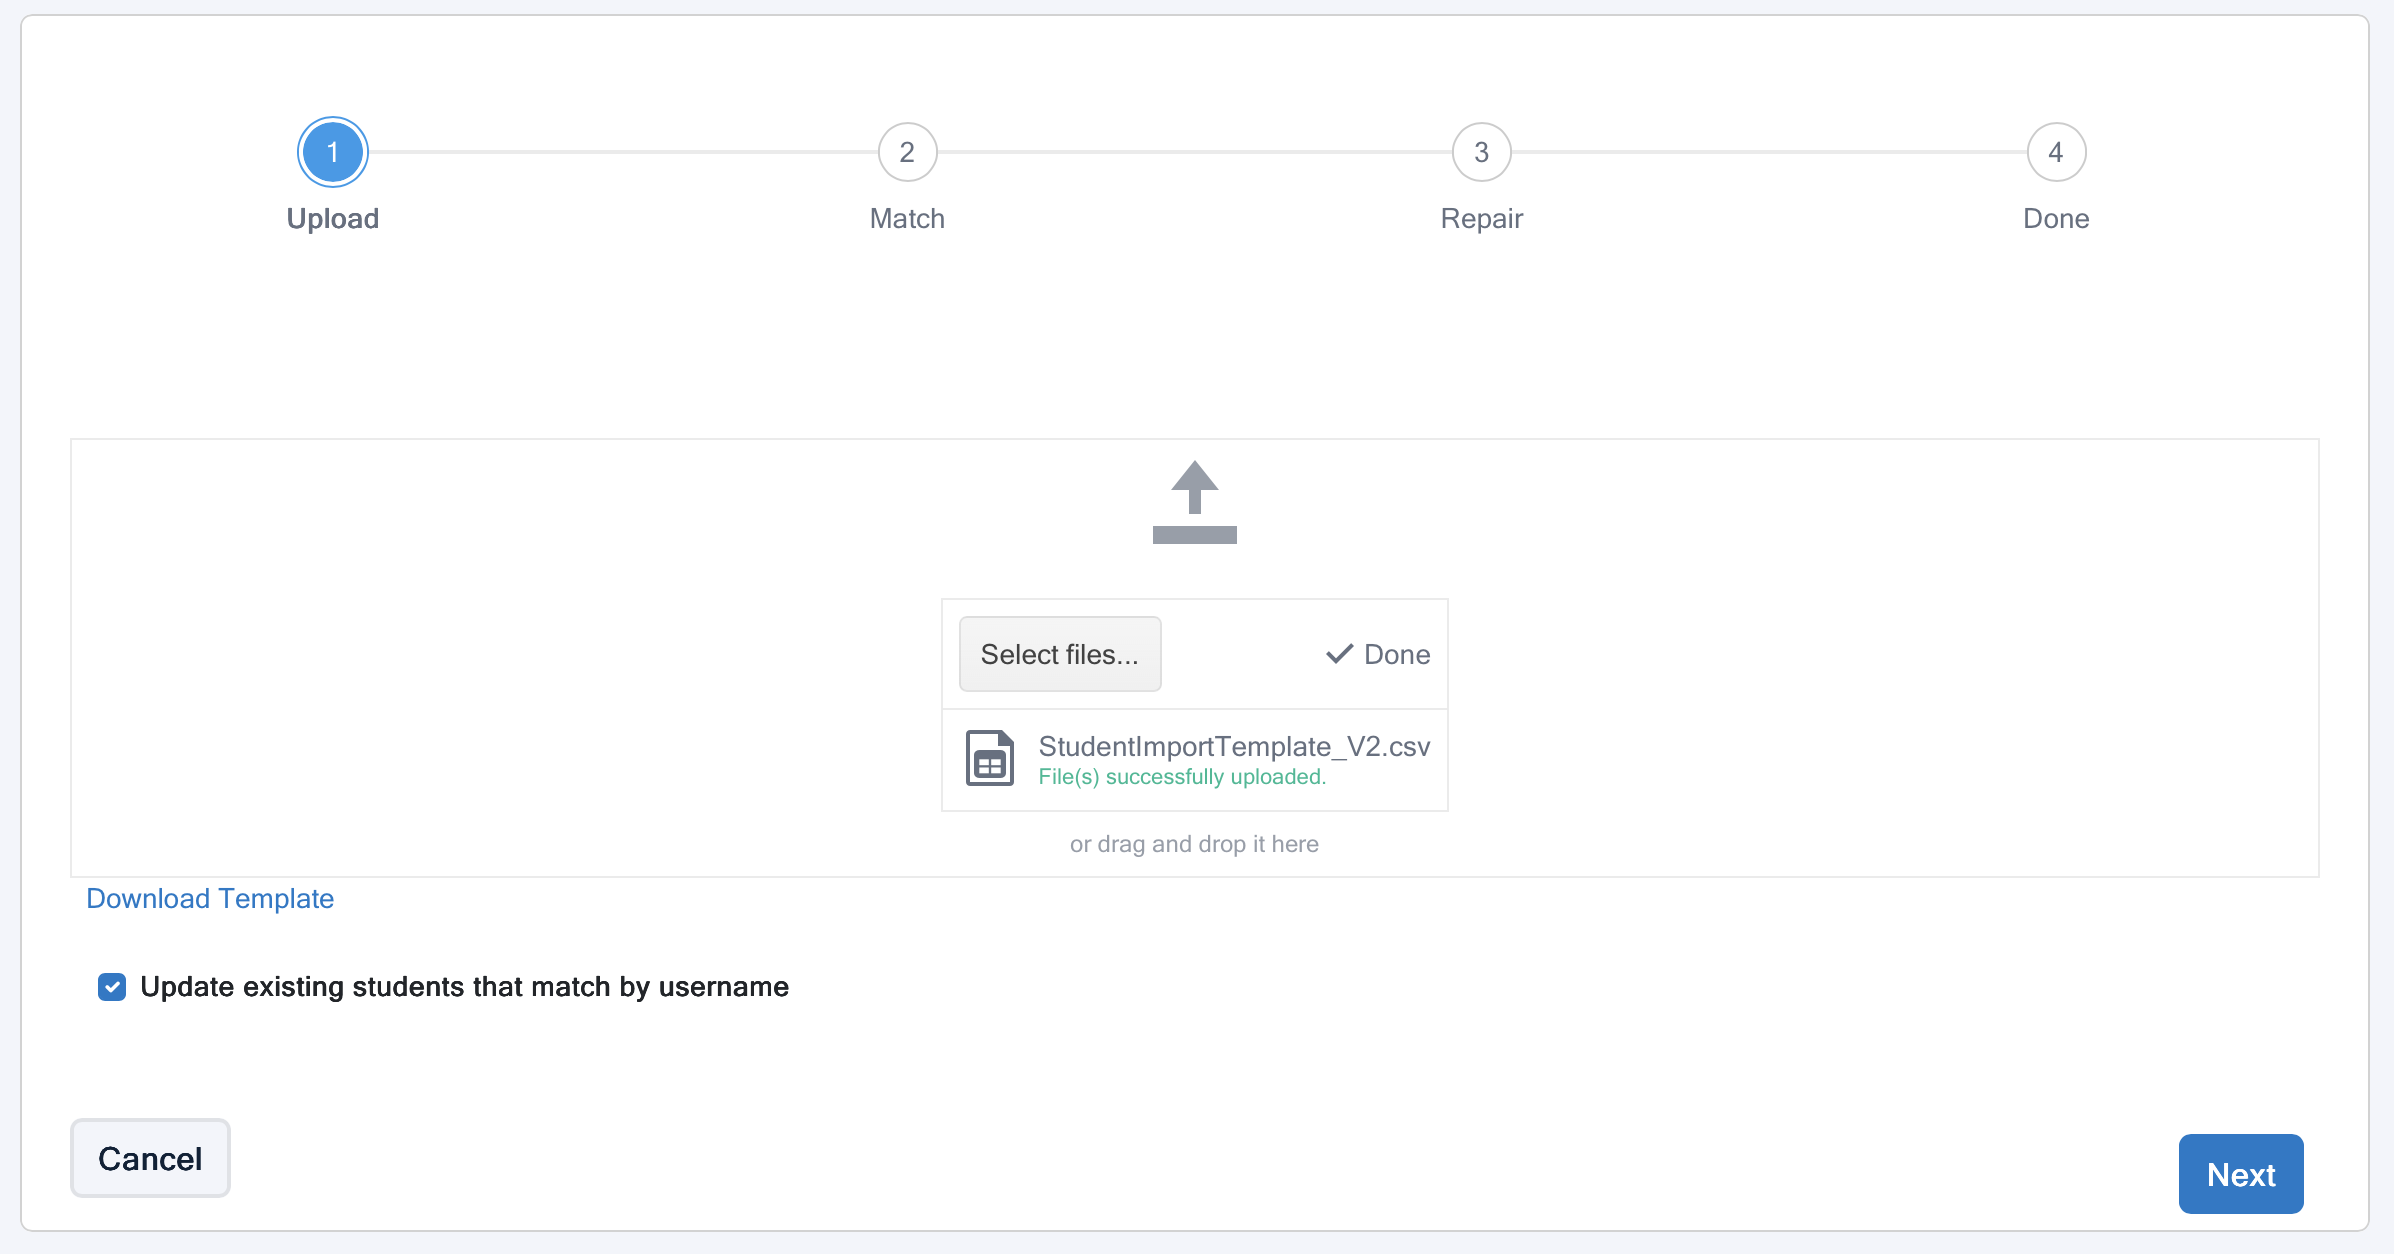Cancel the student import

pyautogui.click(x=150, y=1158)
